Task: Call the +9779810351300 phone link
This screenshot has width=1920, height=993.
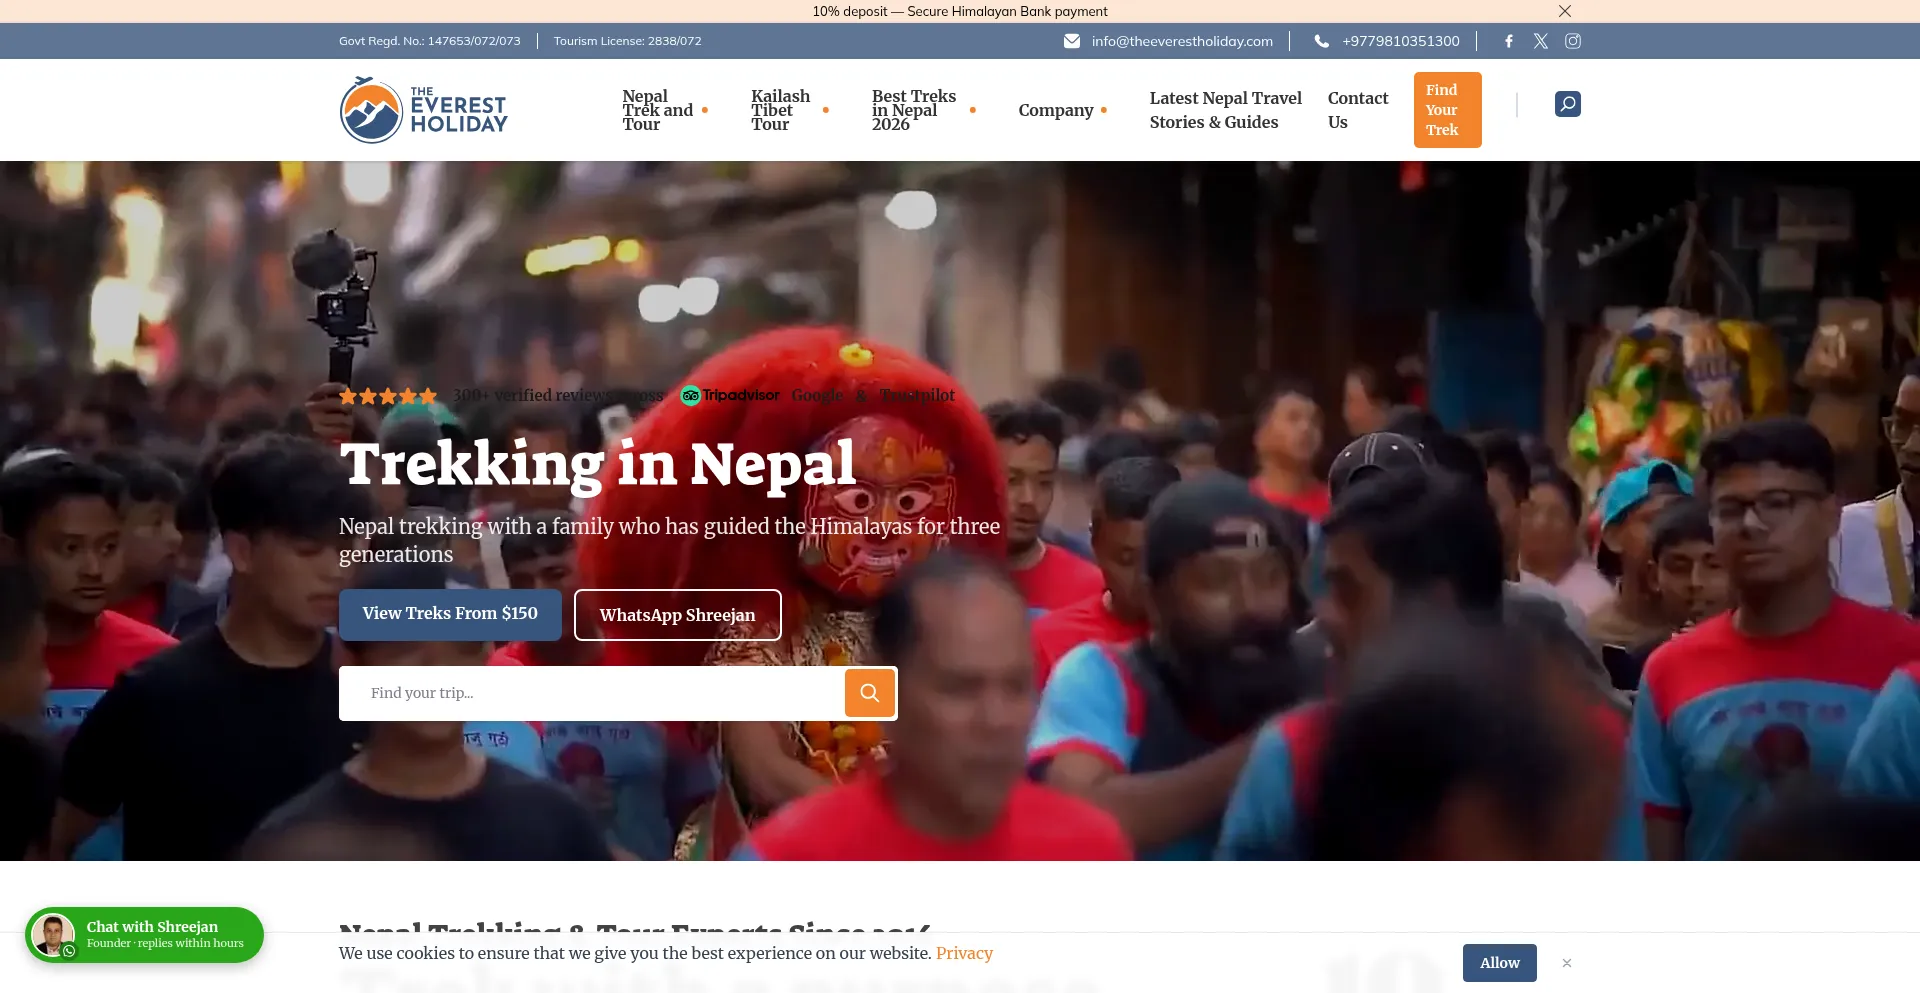Action: point(1401,41)
